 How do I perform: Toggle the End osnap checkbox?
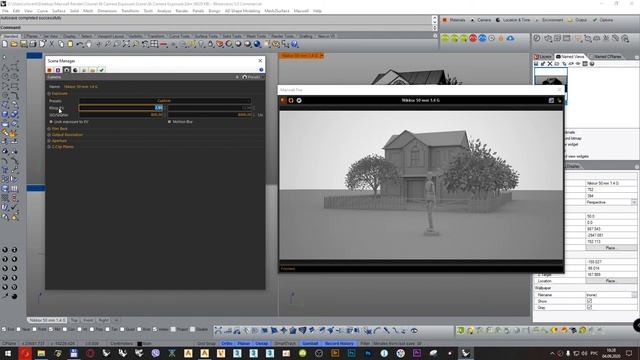pos(4,329)
